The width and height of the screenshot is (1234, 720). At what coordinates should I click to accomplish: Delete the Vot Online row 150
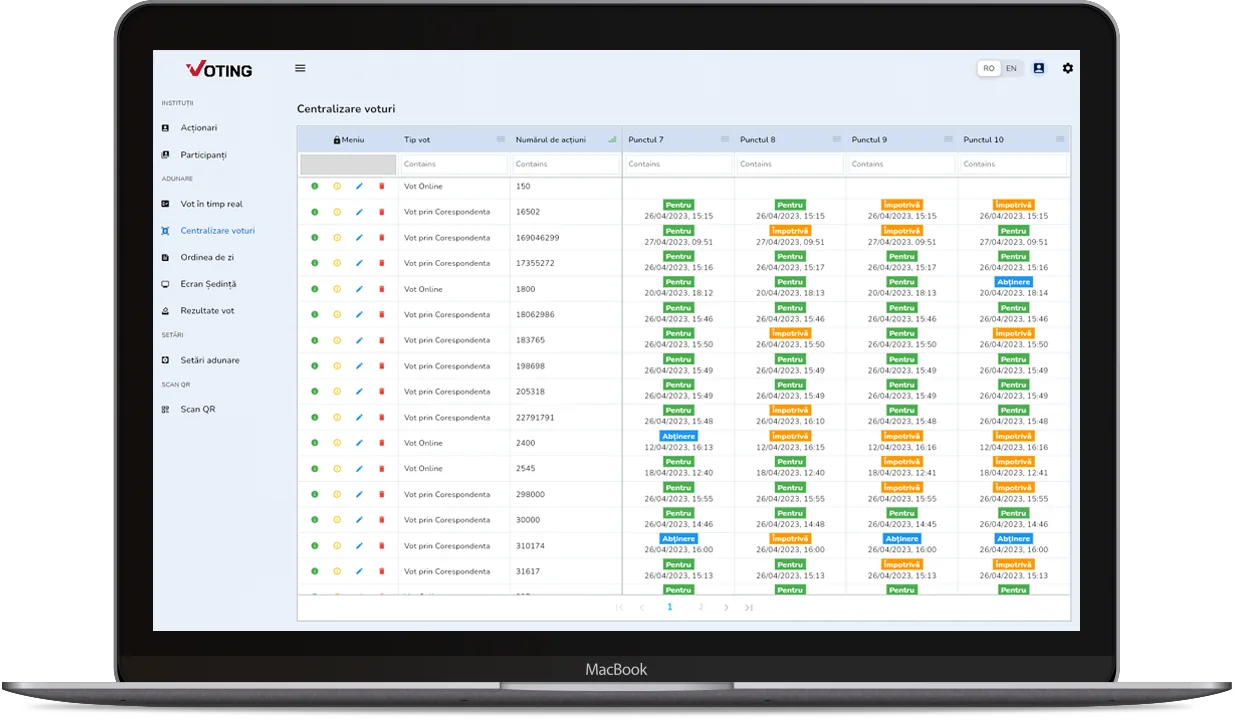(x=381, y=186)
